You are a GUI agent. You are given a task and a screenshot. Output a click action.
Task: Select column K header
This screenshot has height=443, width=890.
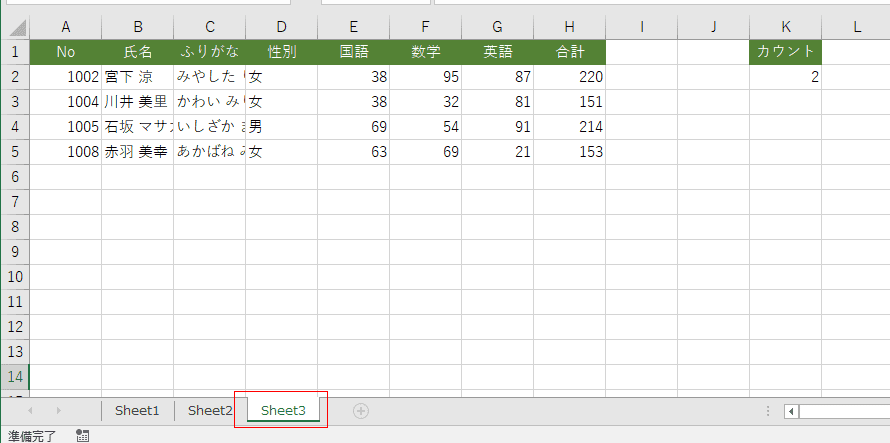786,27
